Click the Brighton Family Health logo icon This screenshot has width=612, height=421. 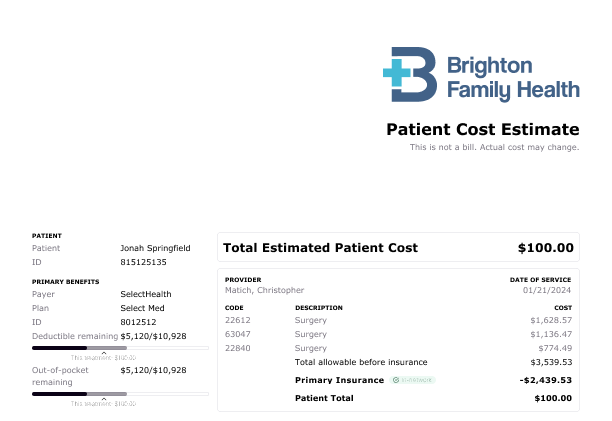[x=410, y=75]
